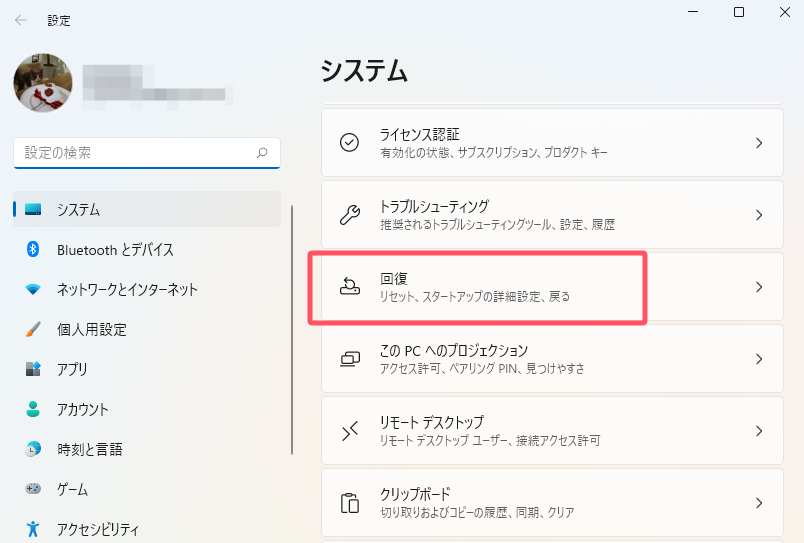804x543 pixels.
Task: Open リモート デスクトップ page
Action: (552, 431)
